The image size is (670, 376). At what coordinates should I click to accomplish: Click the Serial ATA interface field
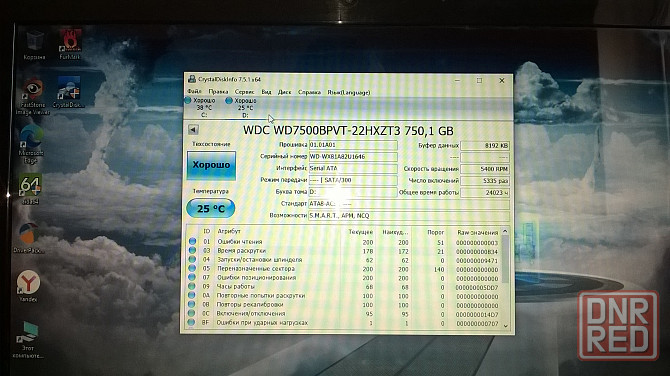coord(353,168)
